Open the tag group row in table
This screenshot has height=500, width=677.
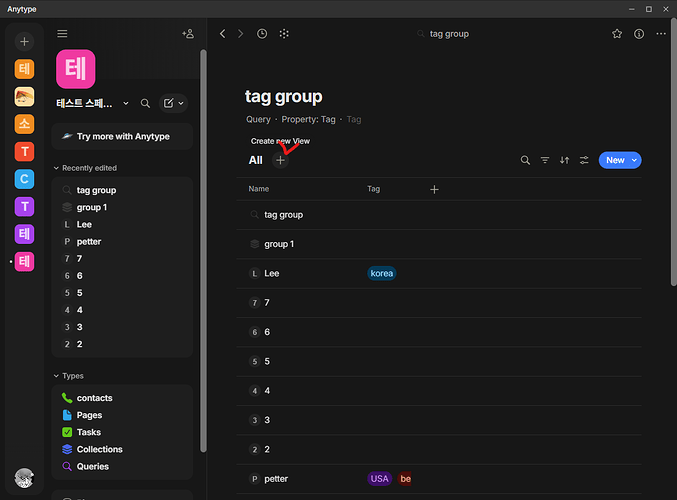point(439,215)
